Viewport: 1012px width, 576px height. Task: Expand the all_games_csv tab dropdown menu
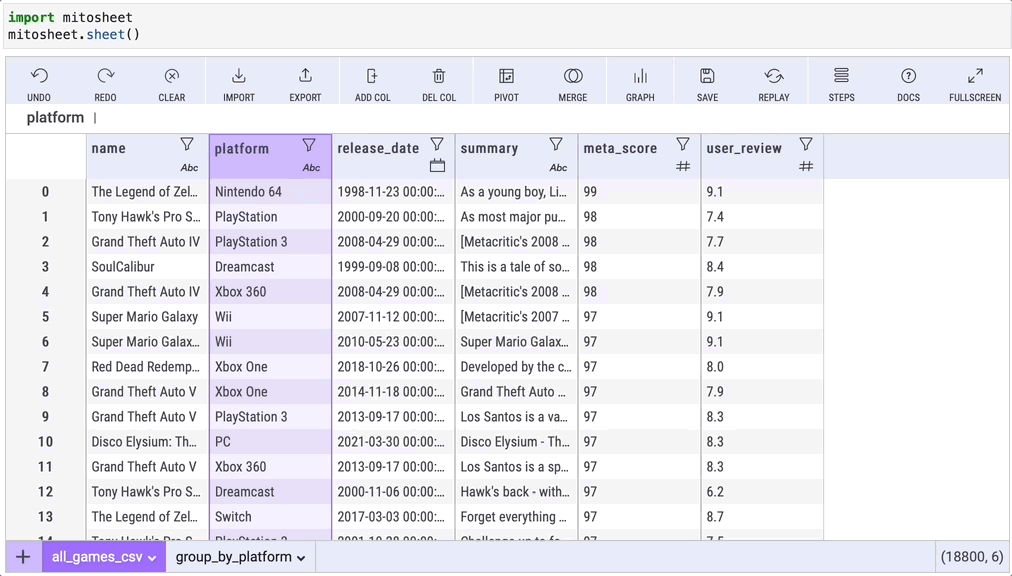pyautogui.click(x=152, y=558)
